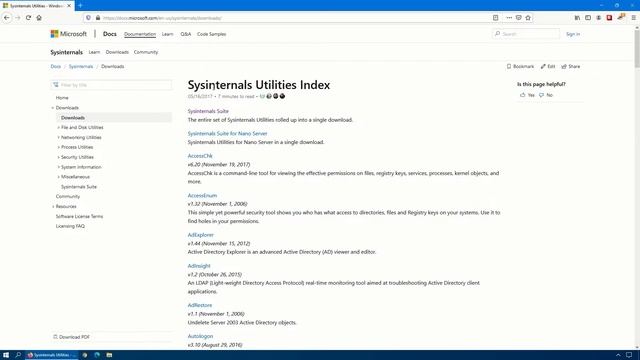The image size is (640, 360).
Task: Click the padlock site security icon
Action: pyautogui.click(x=98, y=18)
